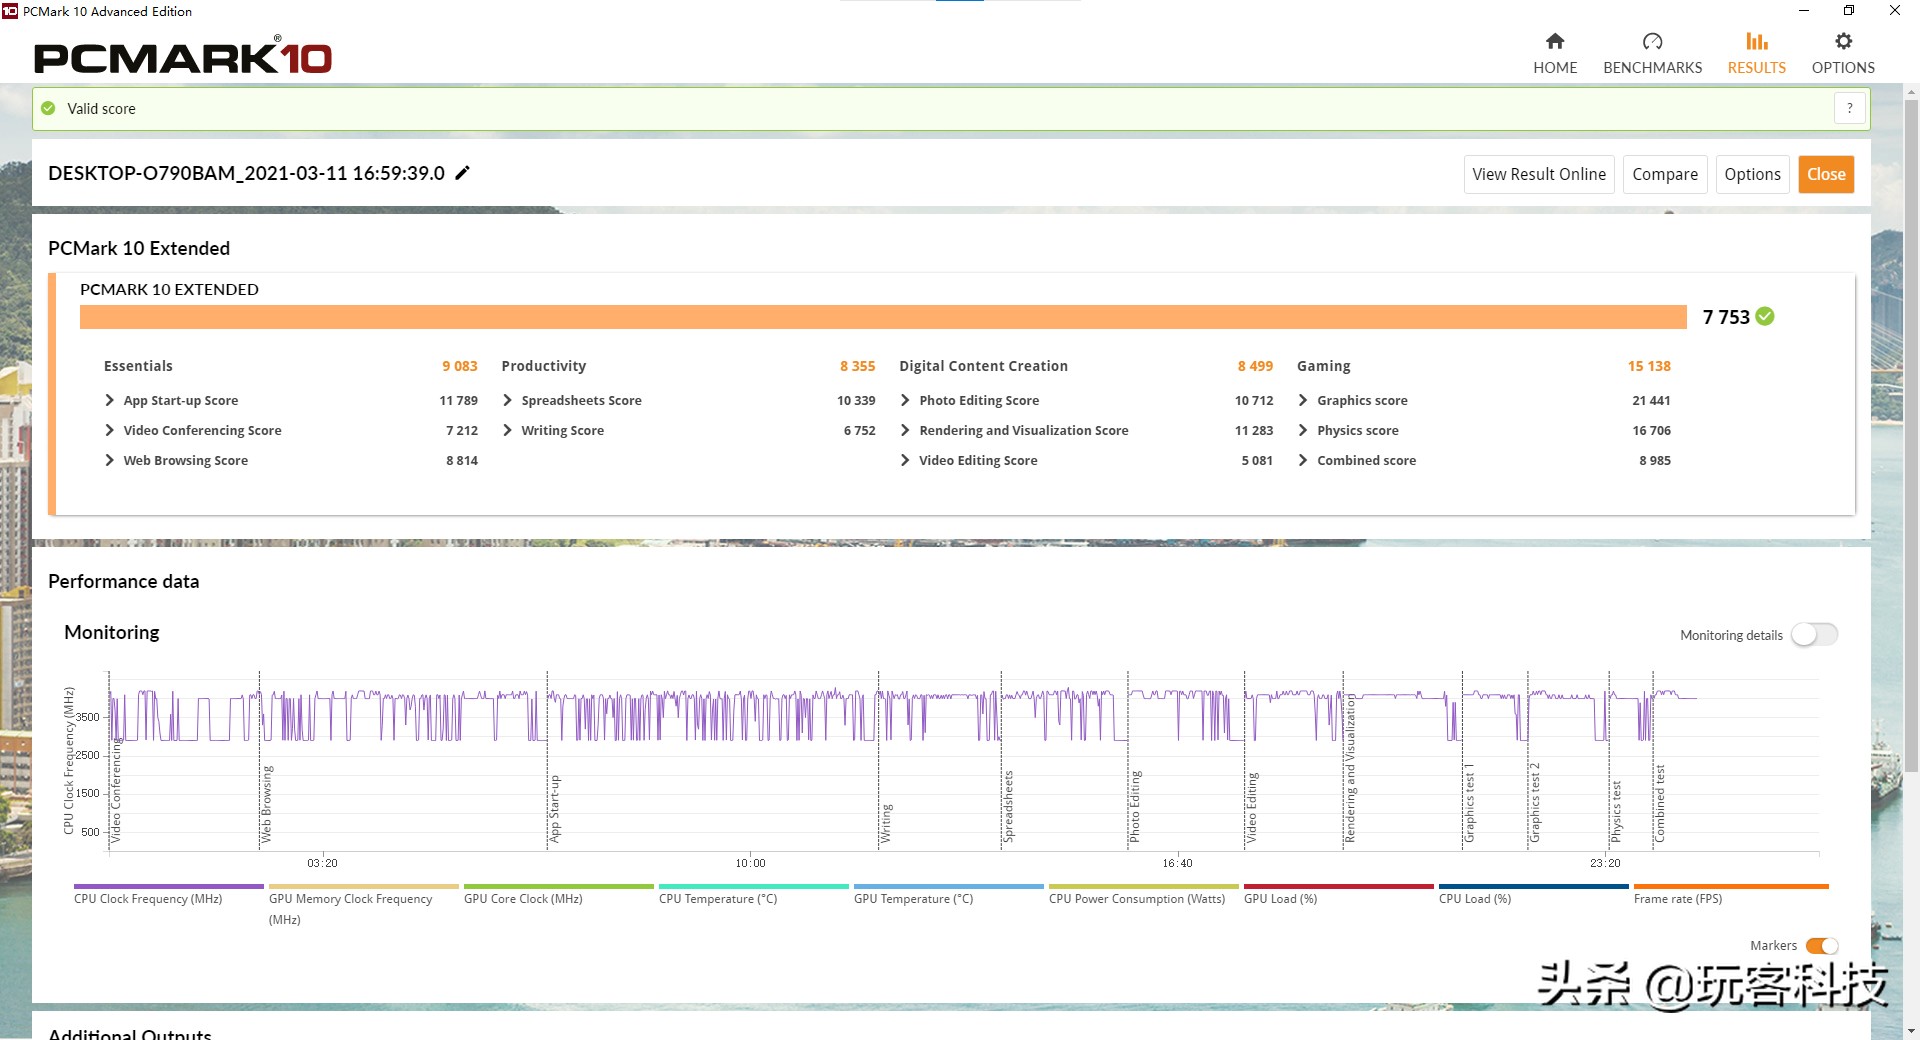The width and height of the screenshot is (1920, 1040).
Task: Click the vertical scrollbar on the right
Action: [1911, 430]
